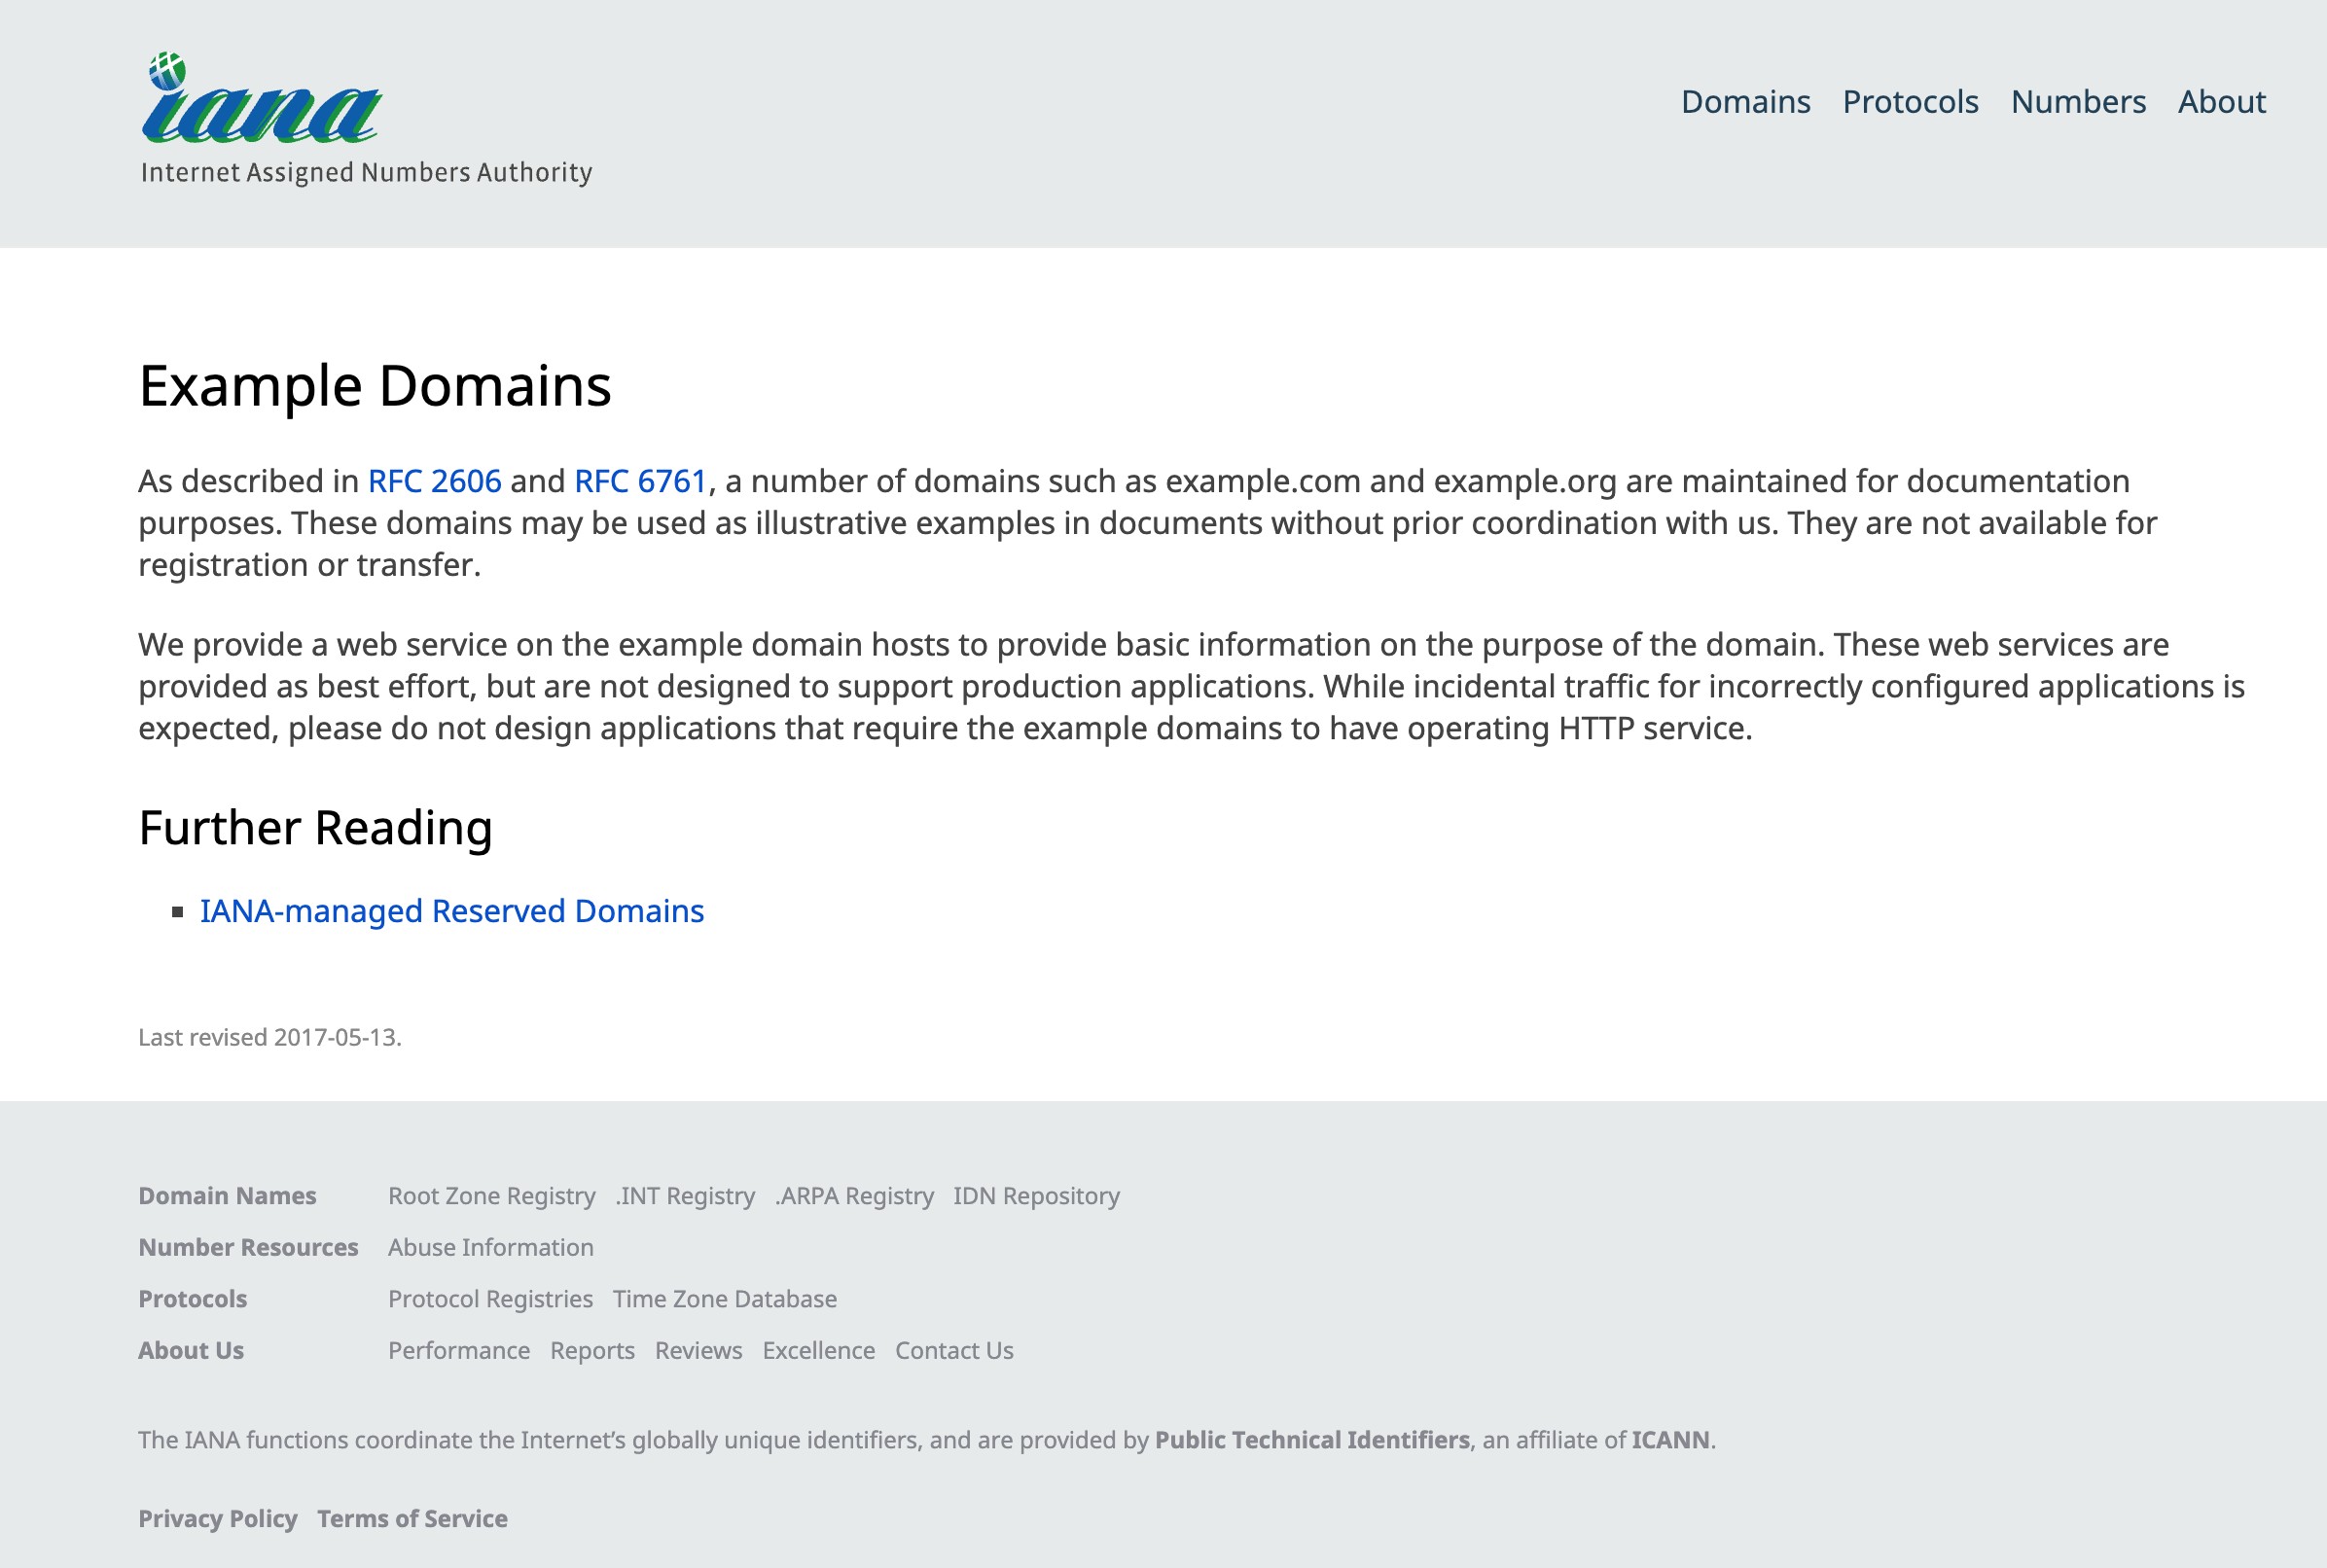
Task: Open Reports footer link
Action: coord(592,1350)
